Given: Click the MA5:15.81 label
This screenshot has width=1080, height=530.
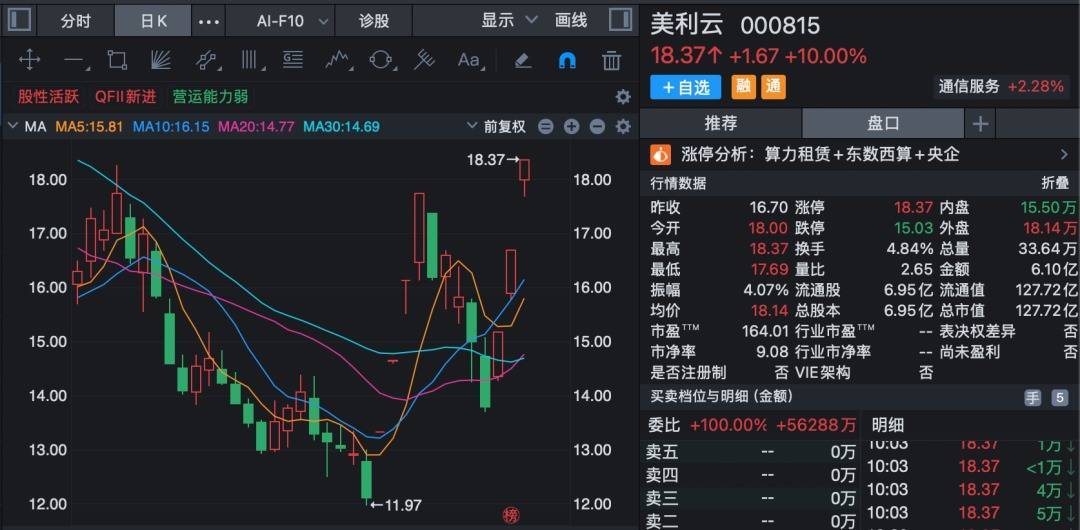Looking at the screenshot, I should 90,127.
